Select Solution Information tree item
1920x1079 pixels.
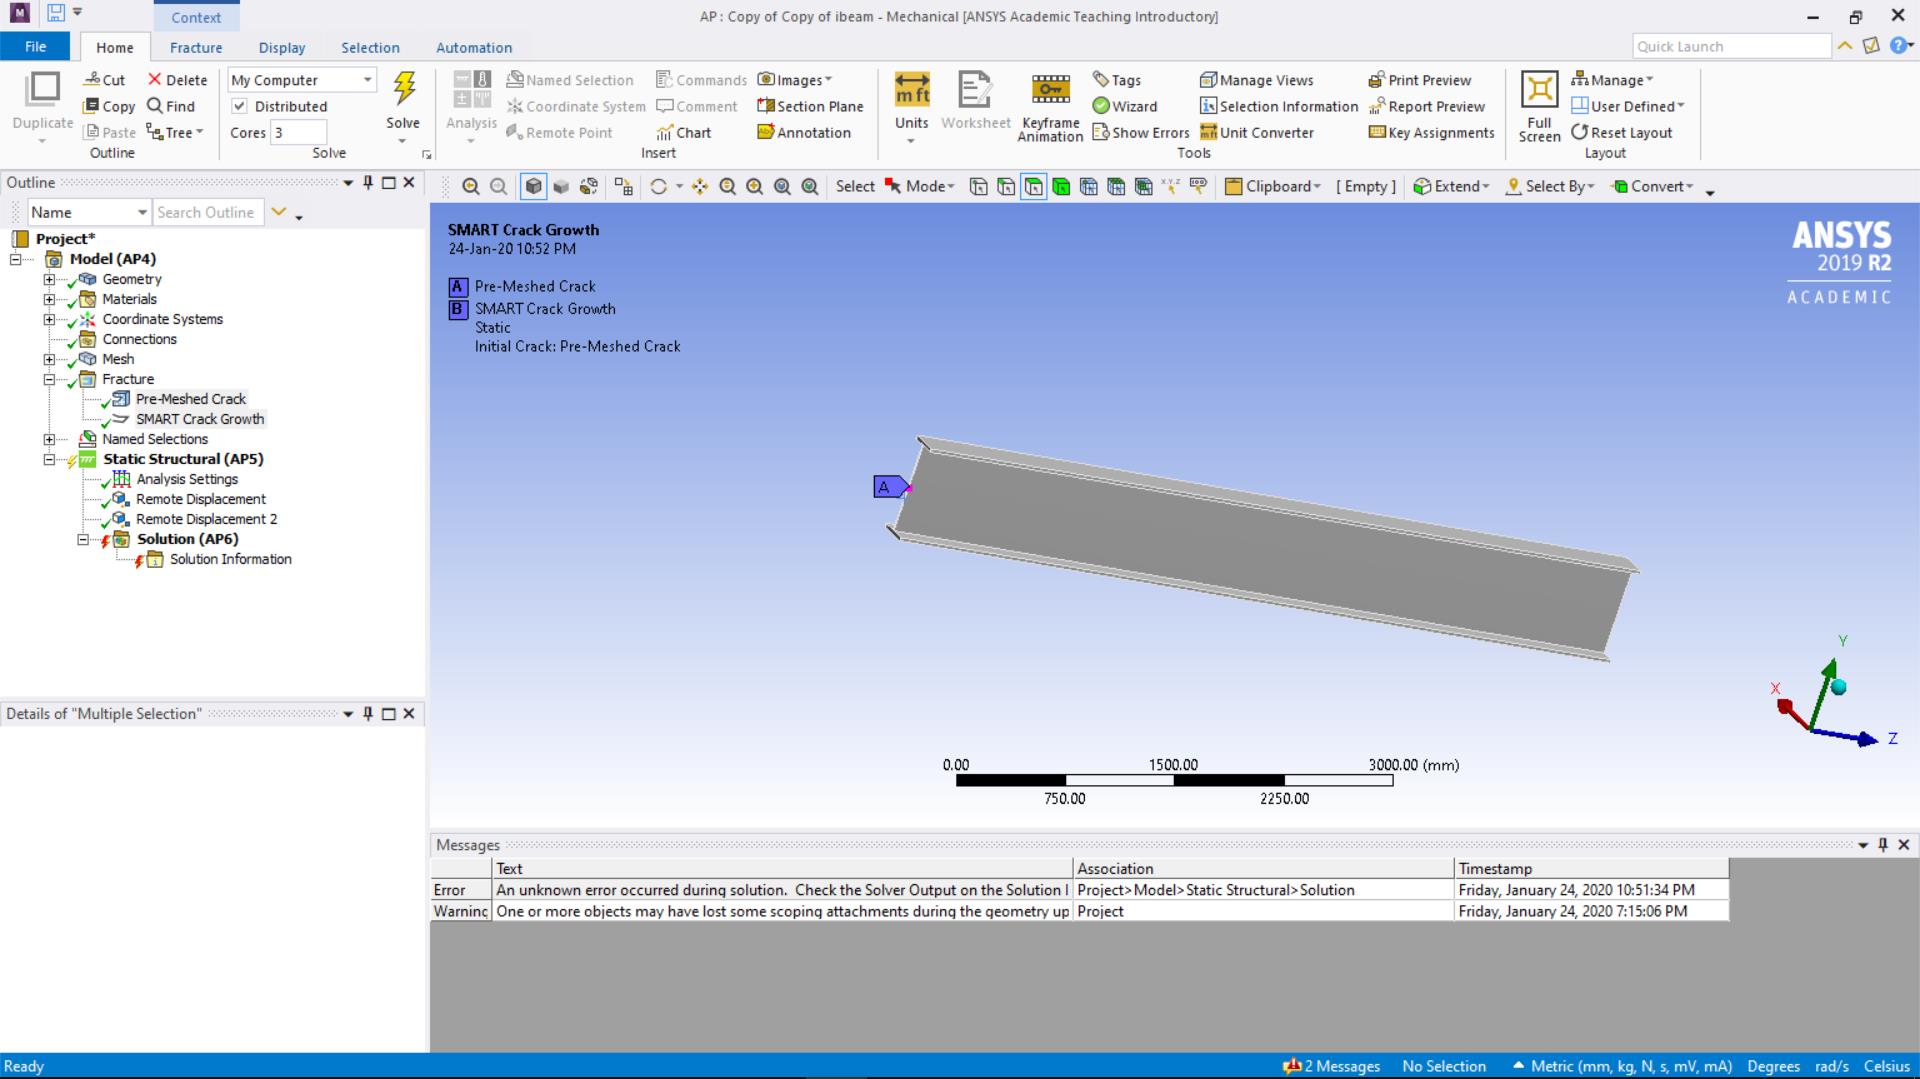(x=230, y=559)
